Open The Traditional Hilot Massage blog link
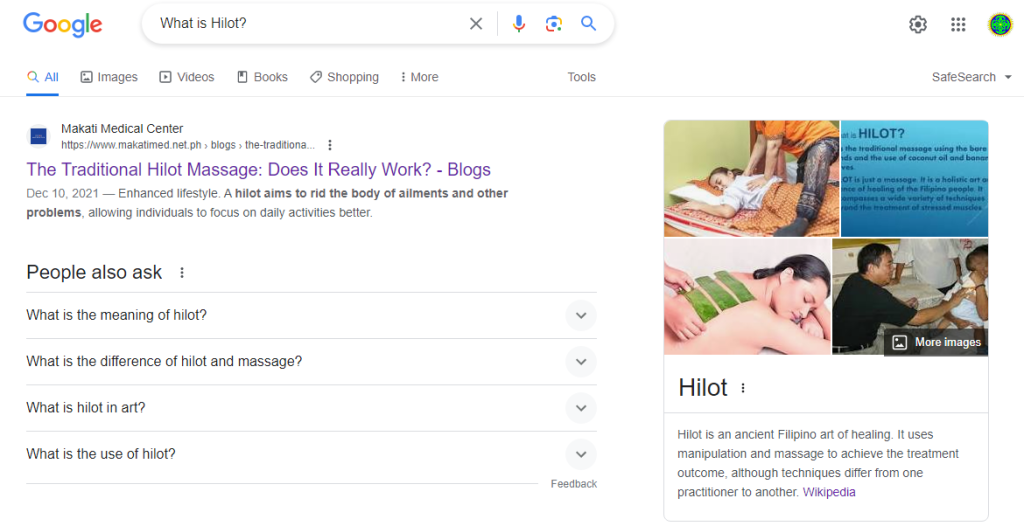This screenshot has height=526, width=1024. pyautogui.click(x=258, y=169)
